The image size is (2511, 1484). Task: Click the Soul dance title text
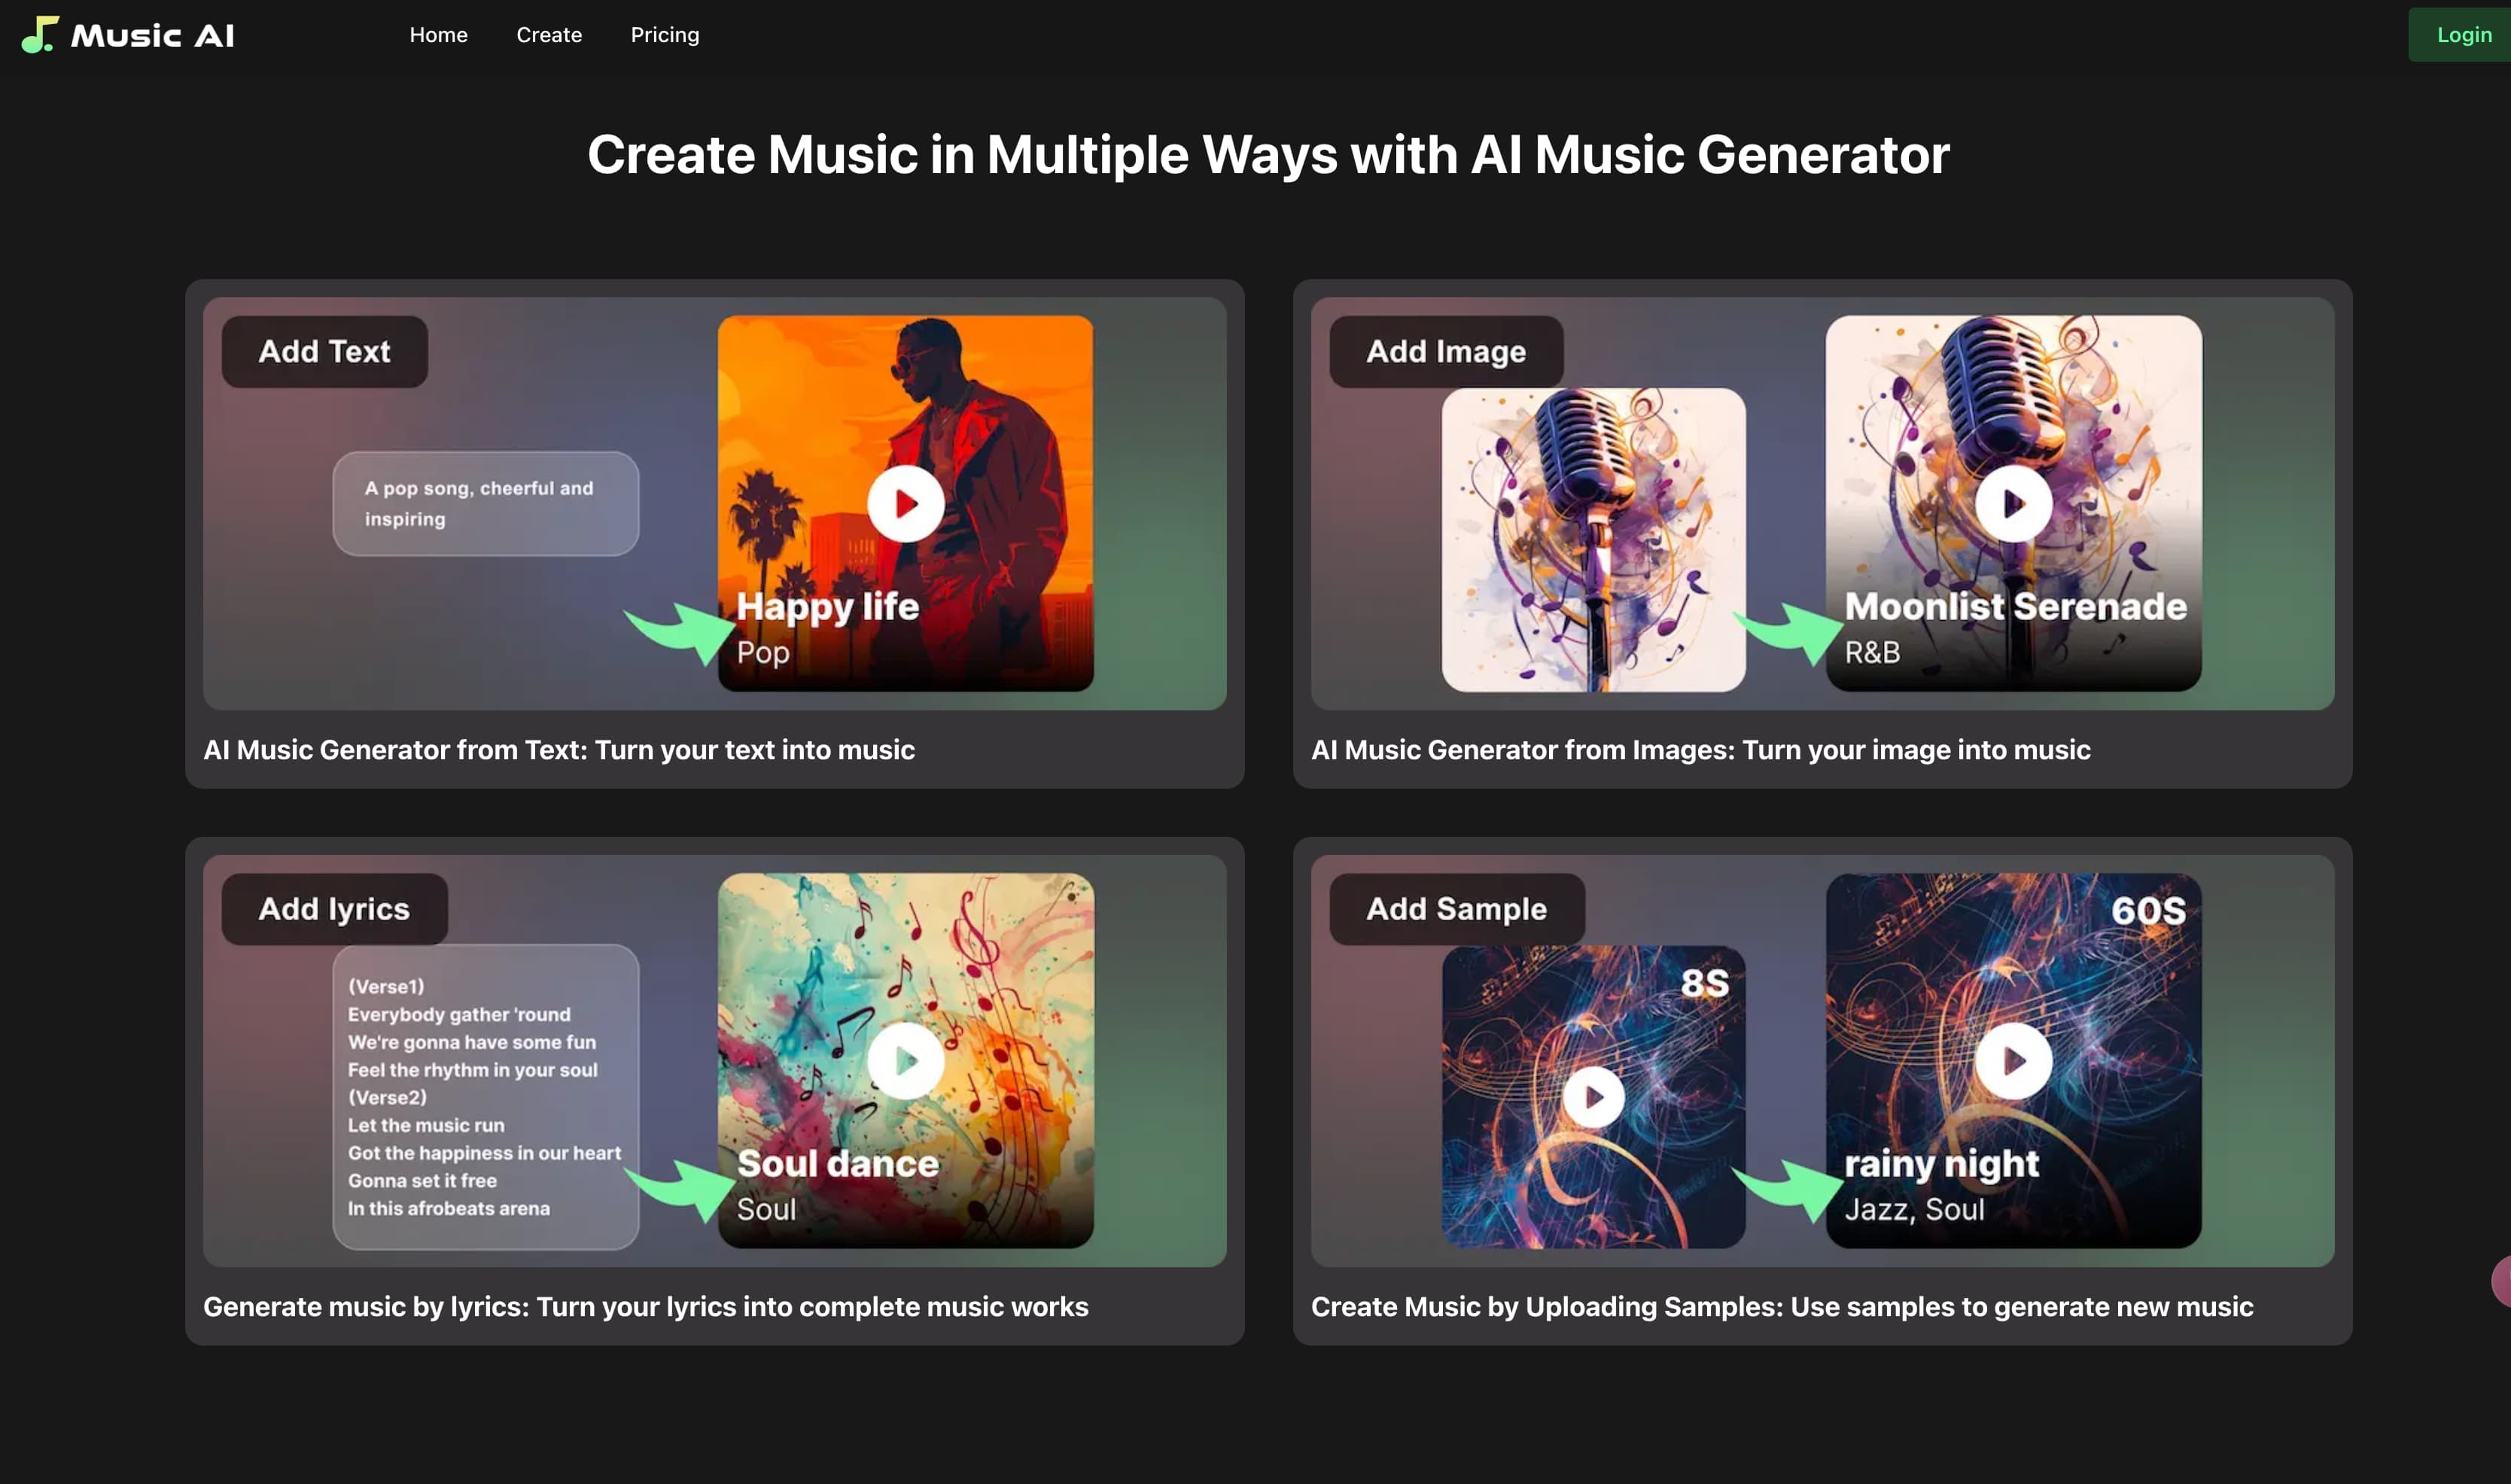[x=837, y=1163]
